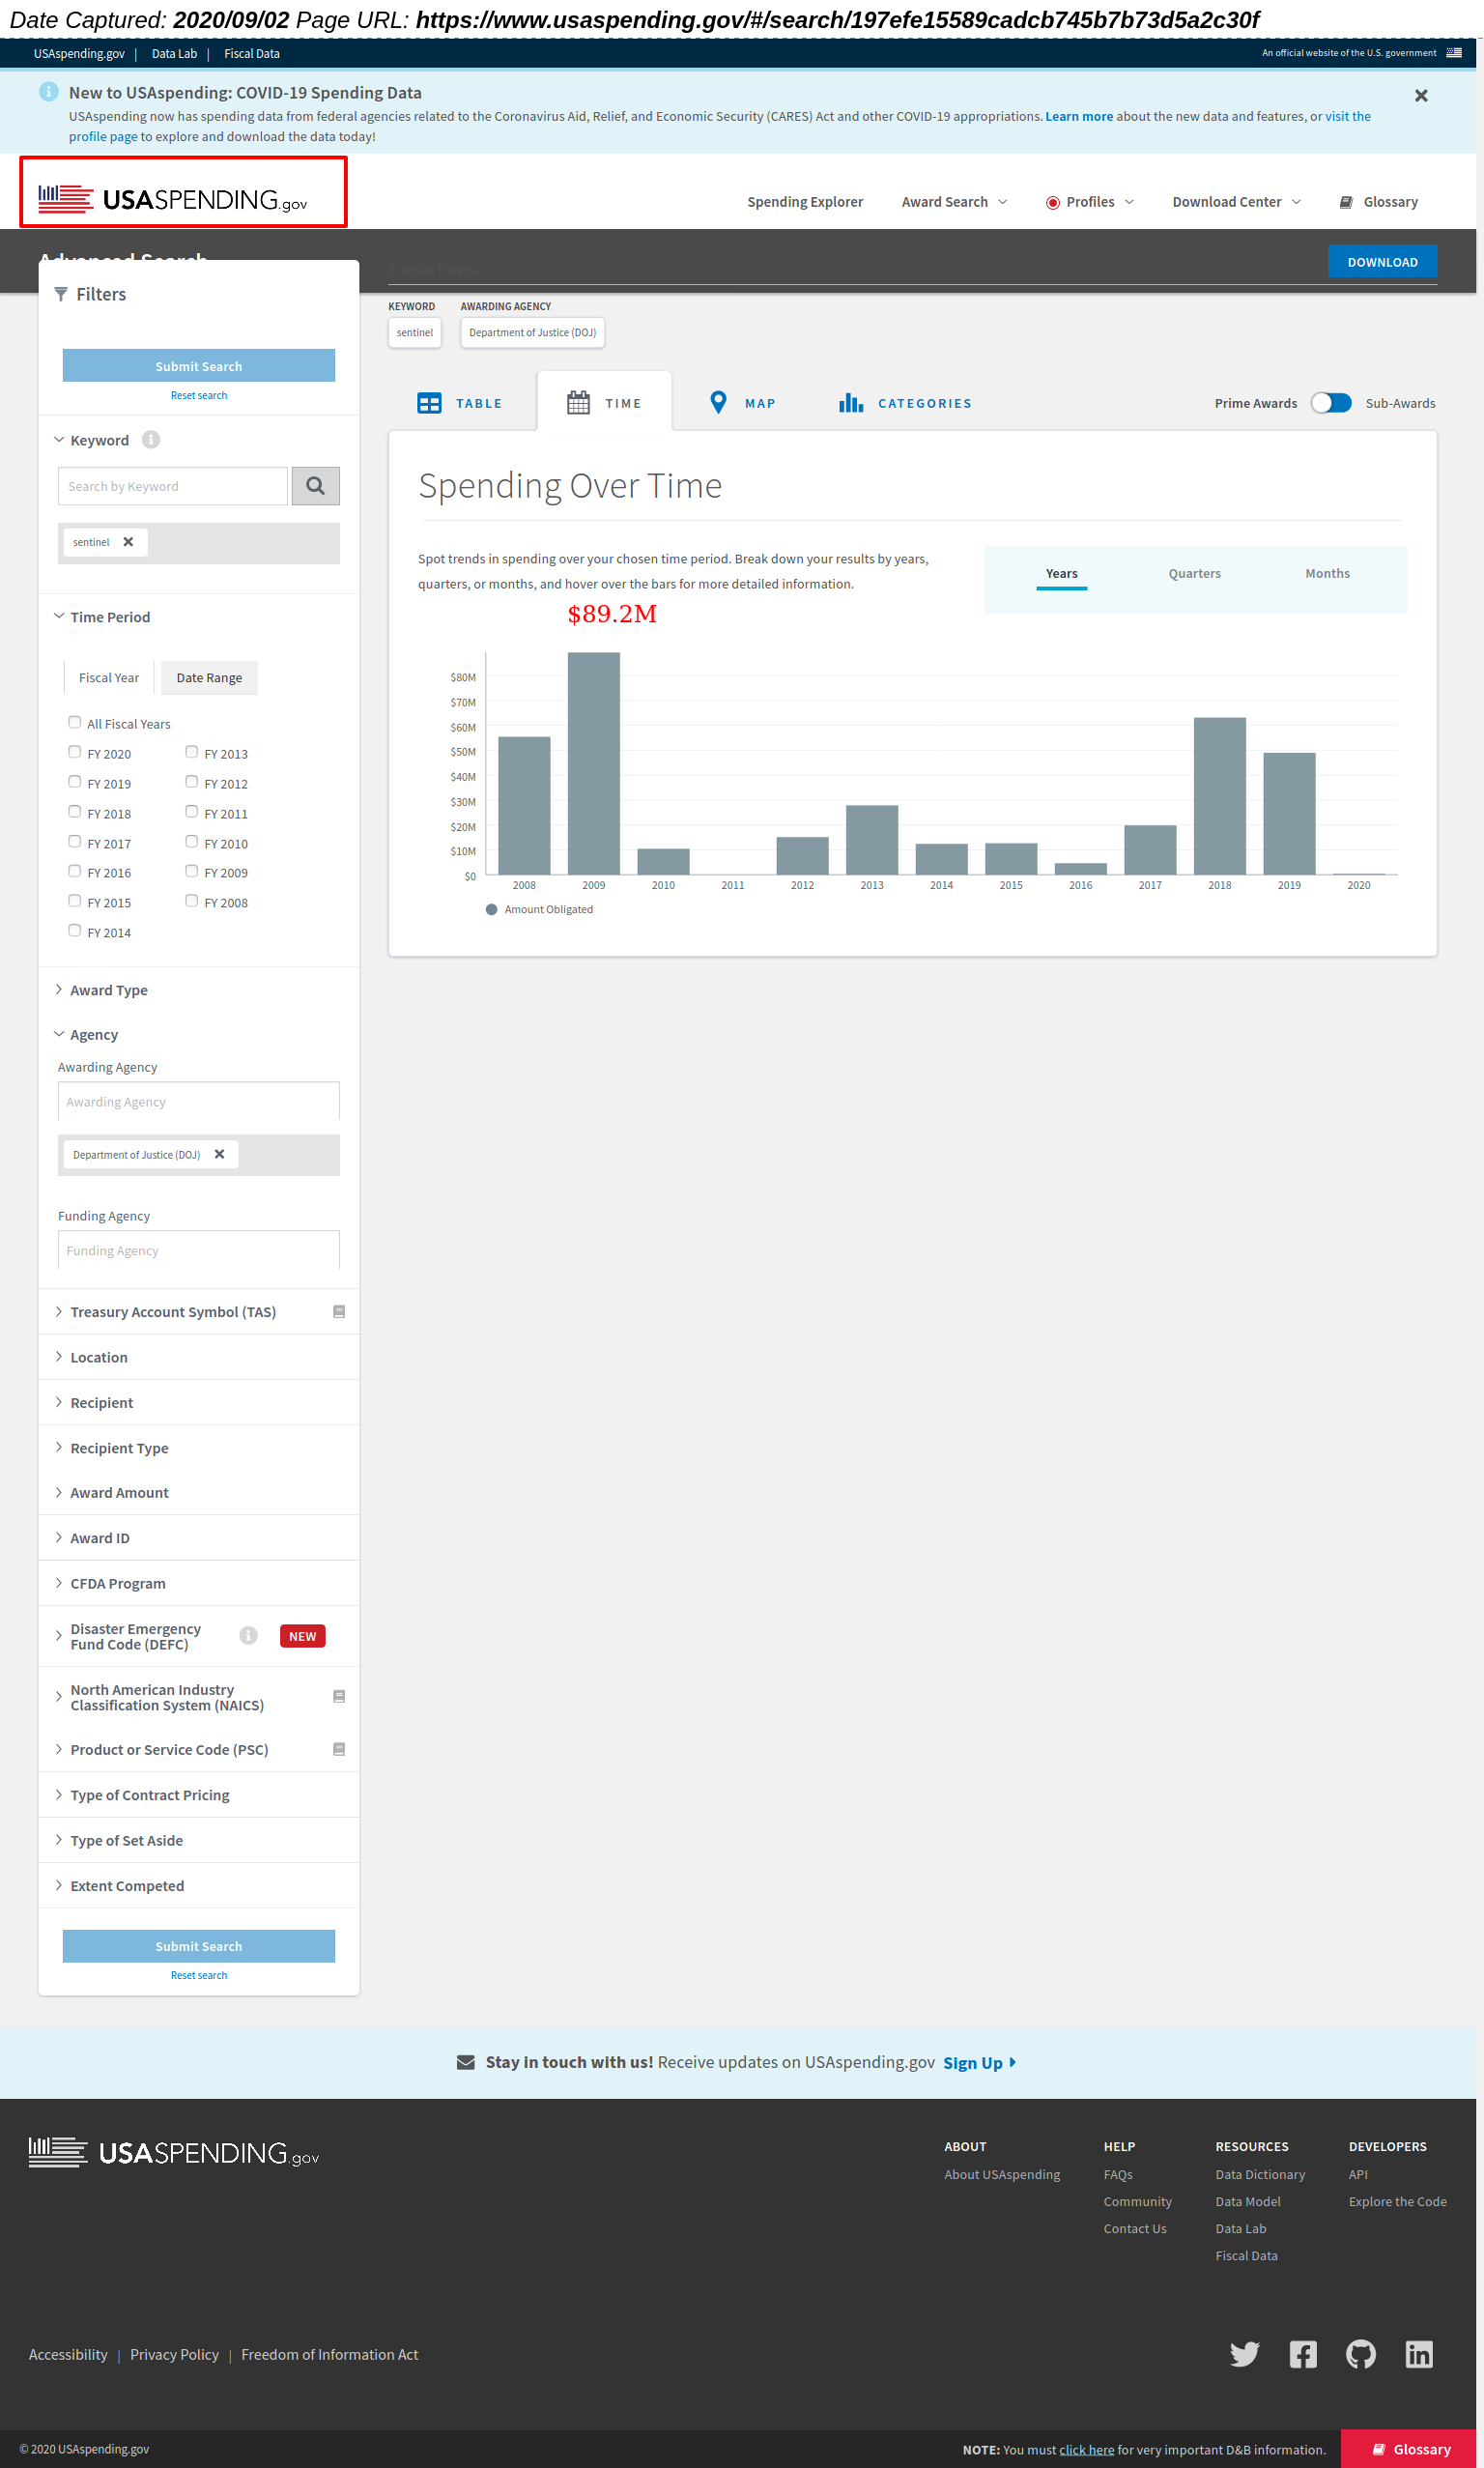Click the bottom Reset search link
1484x2468 pixels.
[x=199, y=1975]
